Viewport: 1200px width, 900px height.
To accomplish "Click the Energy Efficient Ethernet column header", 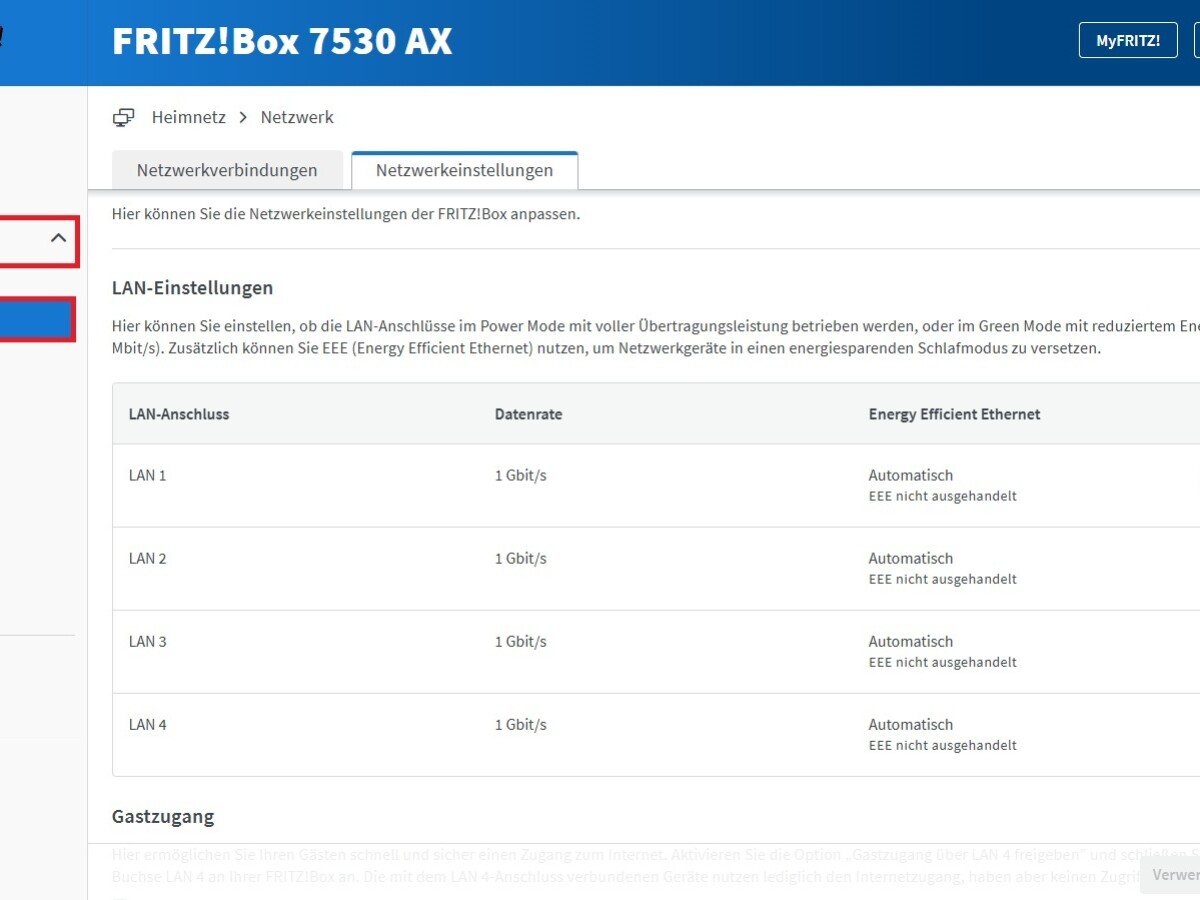I will coord(954,414).
